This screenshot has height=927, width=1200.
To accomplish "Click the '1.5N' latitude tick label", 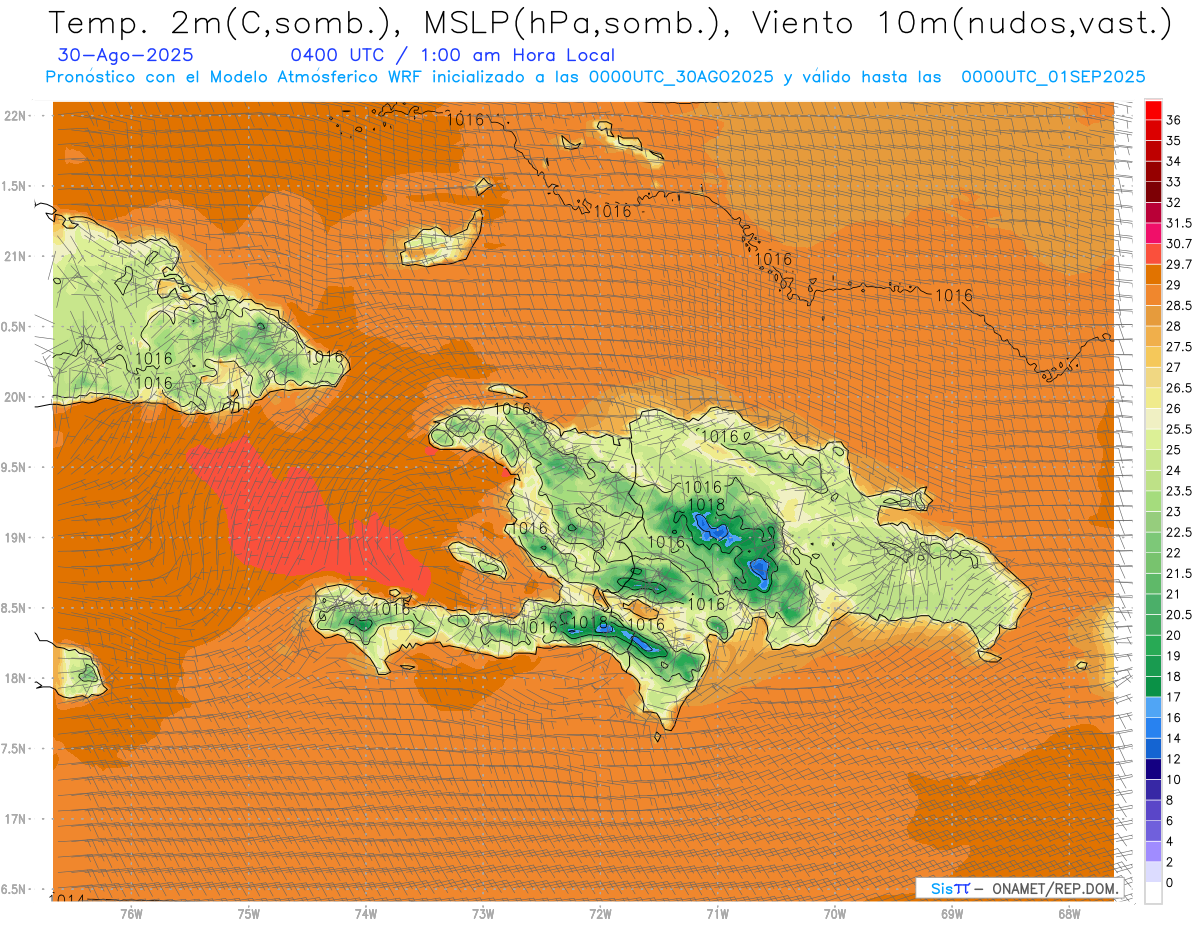I will tap(15, 186).
